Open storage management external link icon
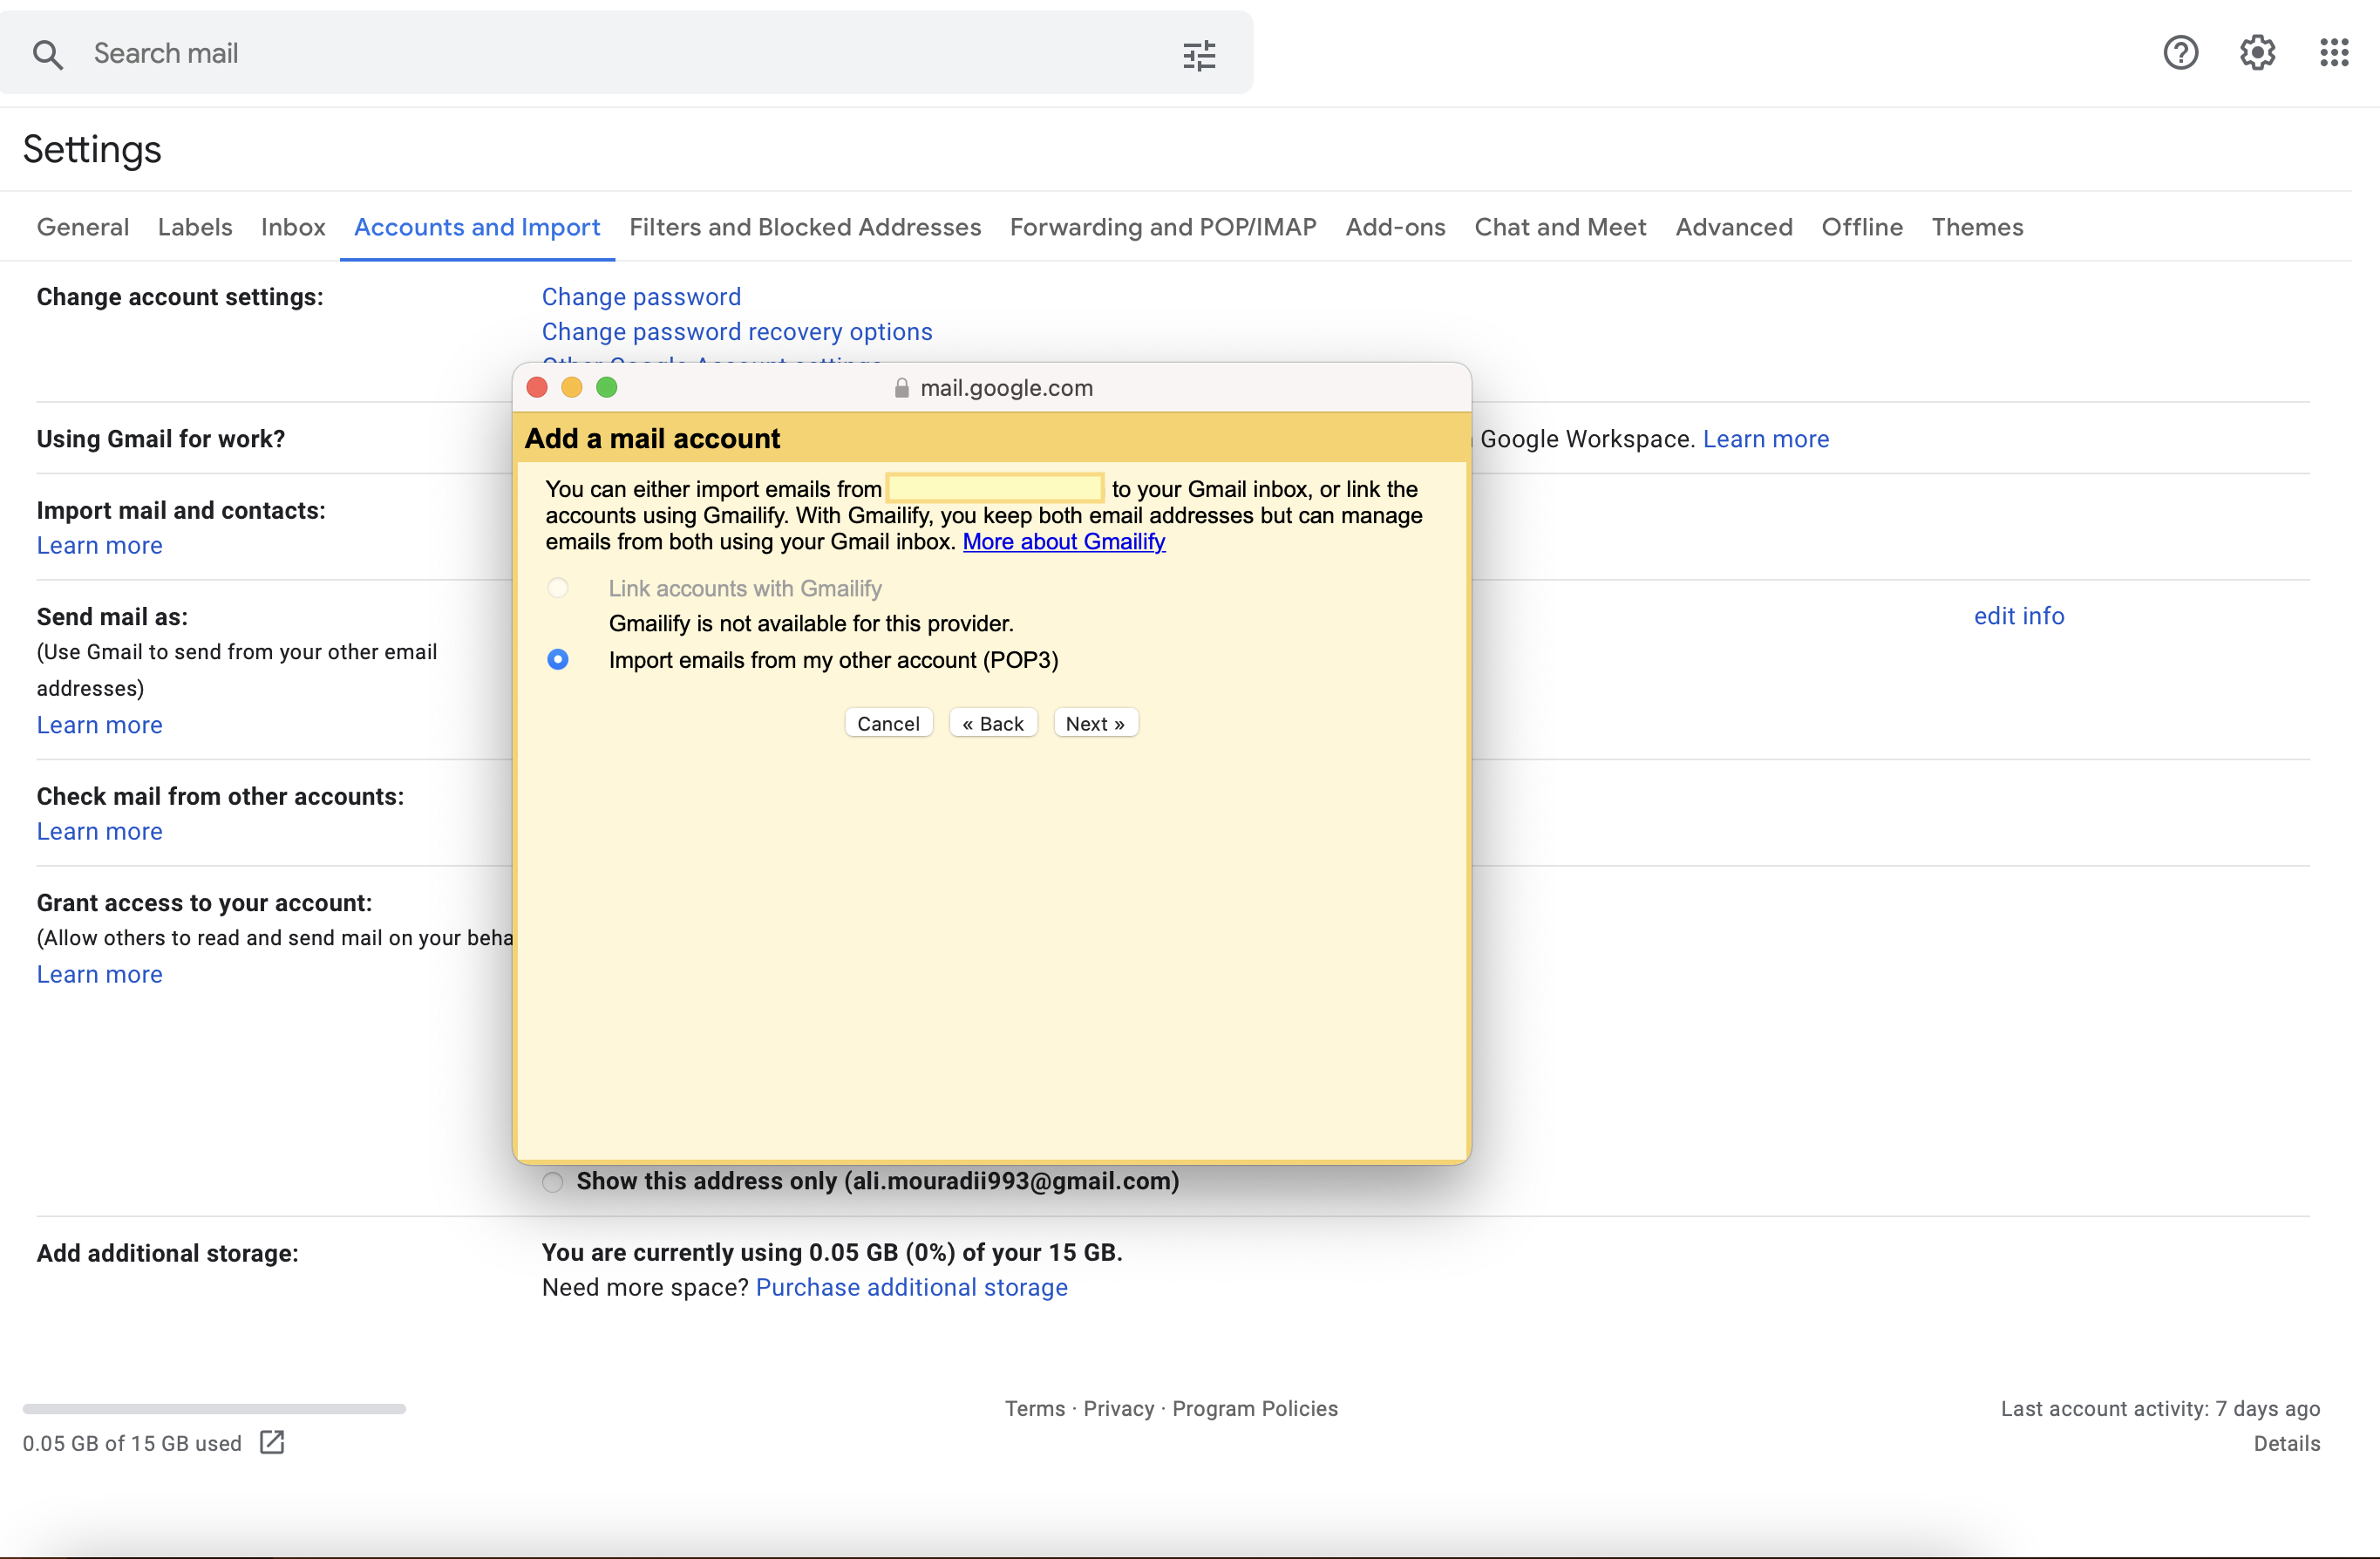Viewport: 2380px width, 1559px height. tap(272, 1442)
